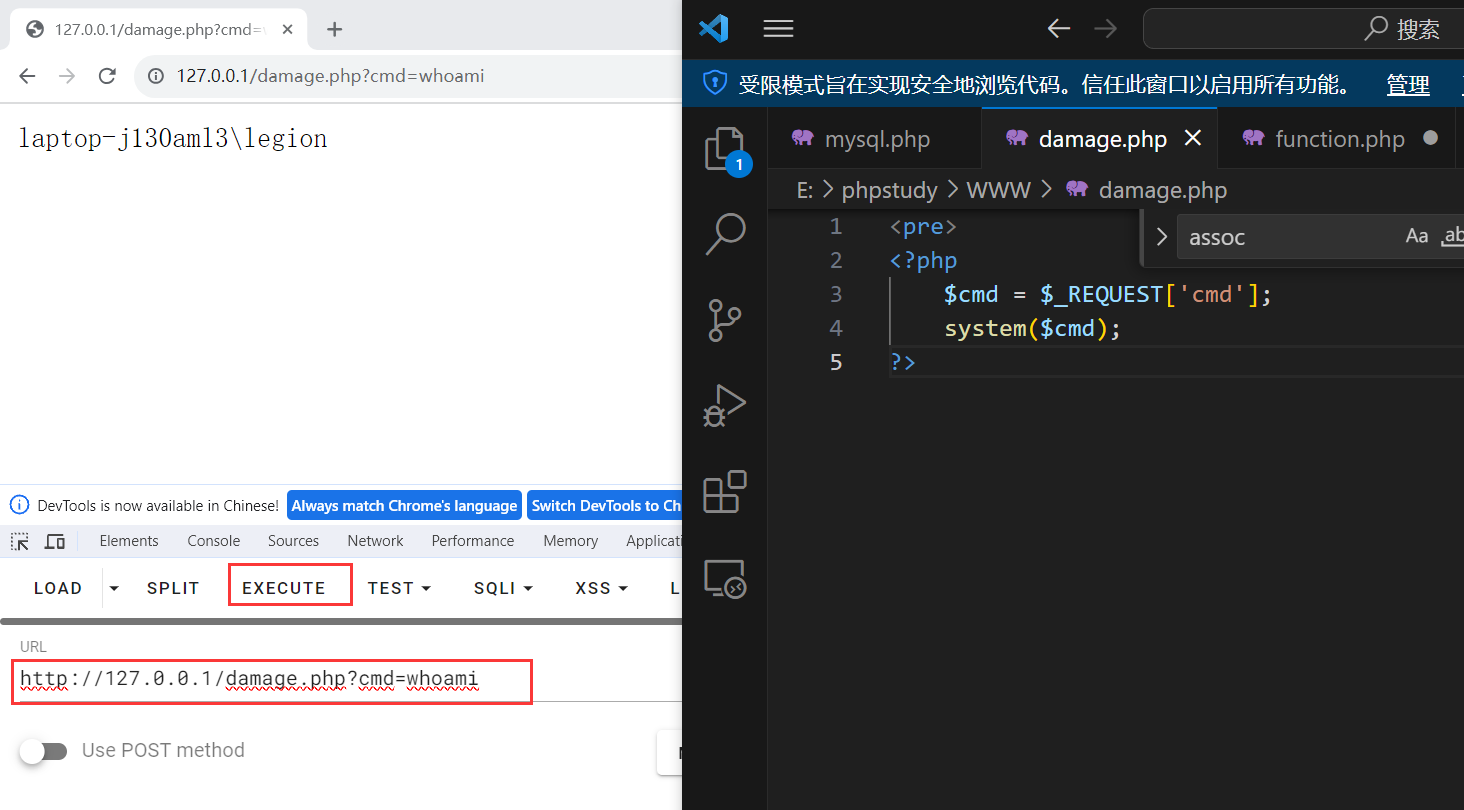Open the Source Control sidebar icon
The image size is (1464, 810).
click(x=725, y=320)
